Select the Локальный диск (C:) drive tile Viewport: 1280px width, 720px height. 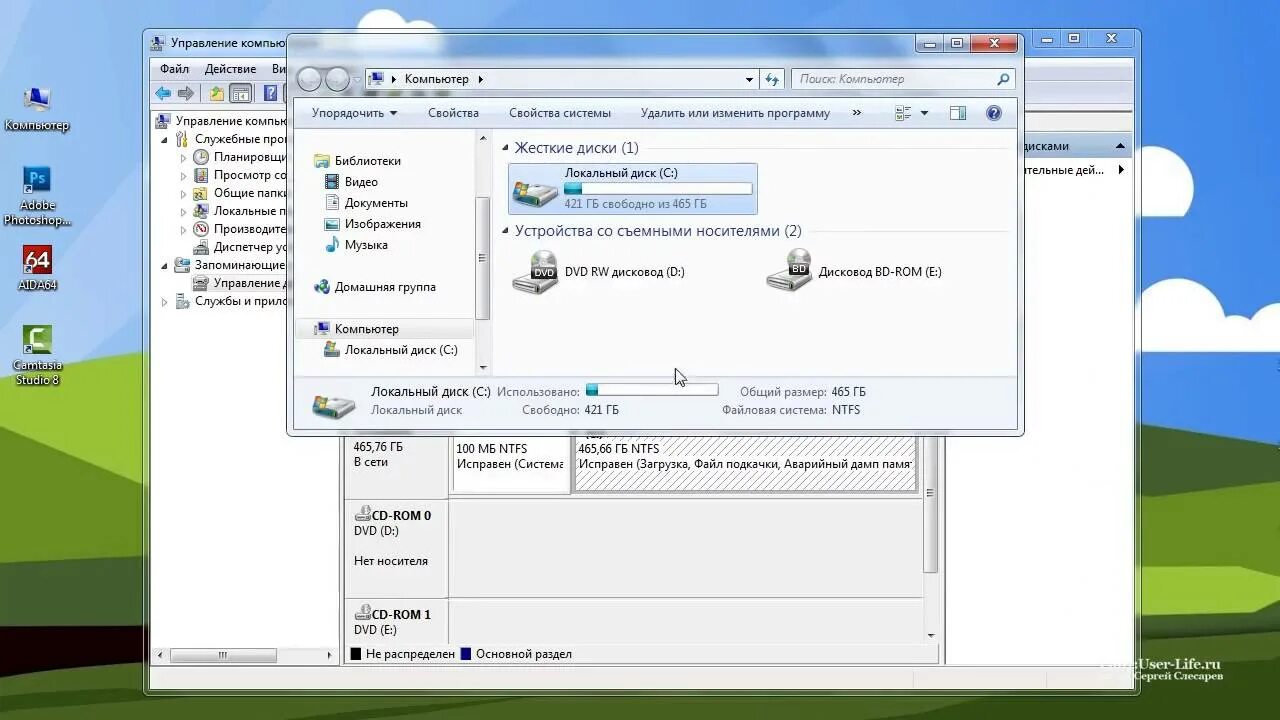pos(633,189)
